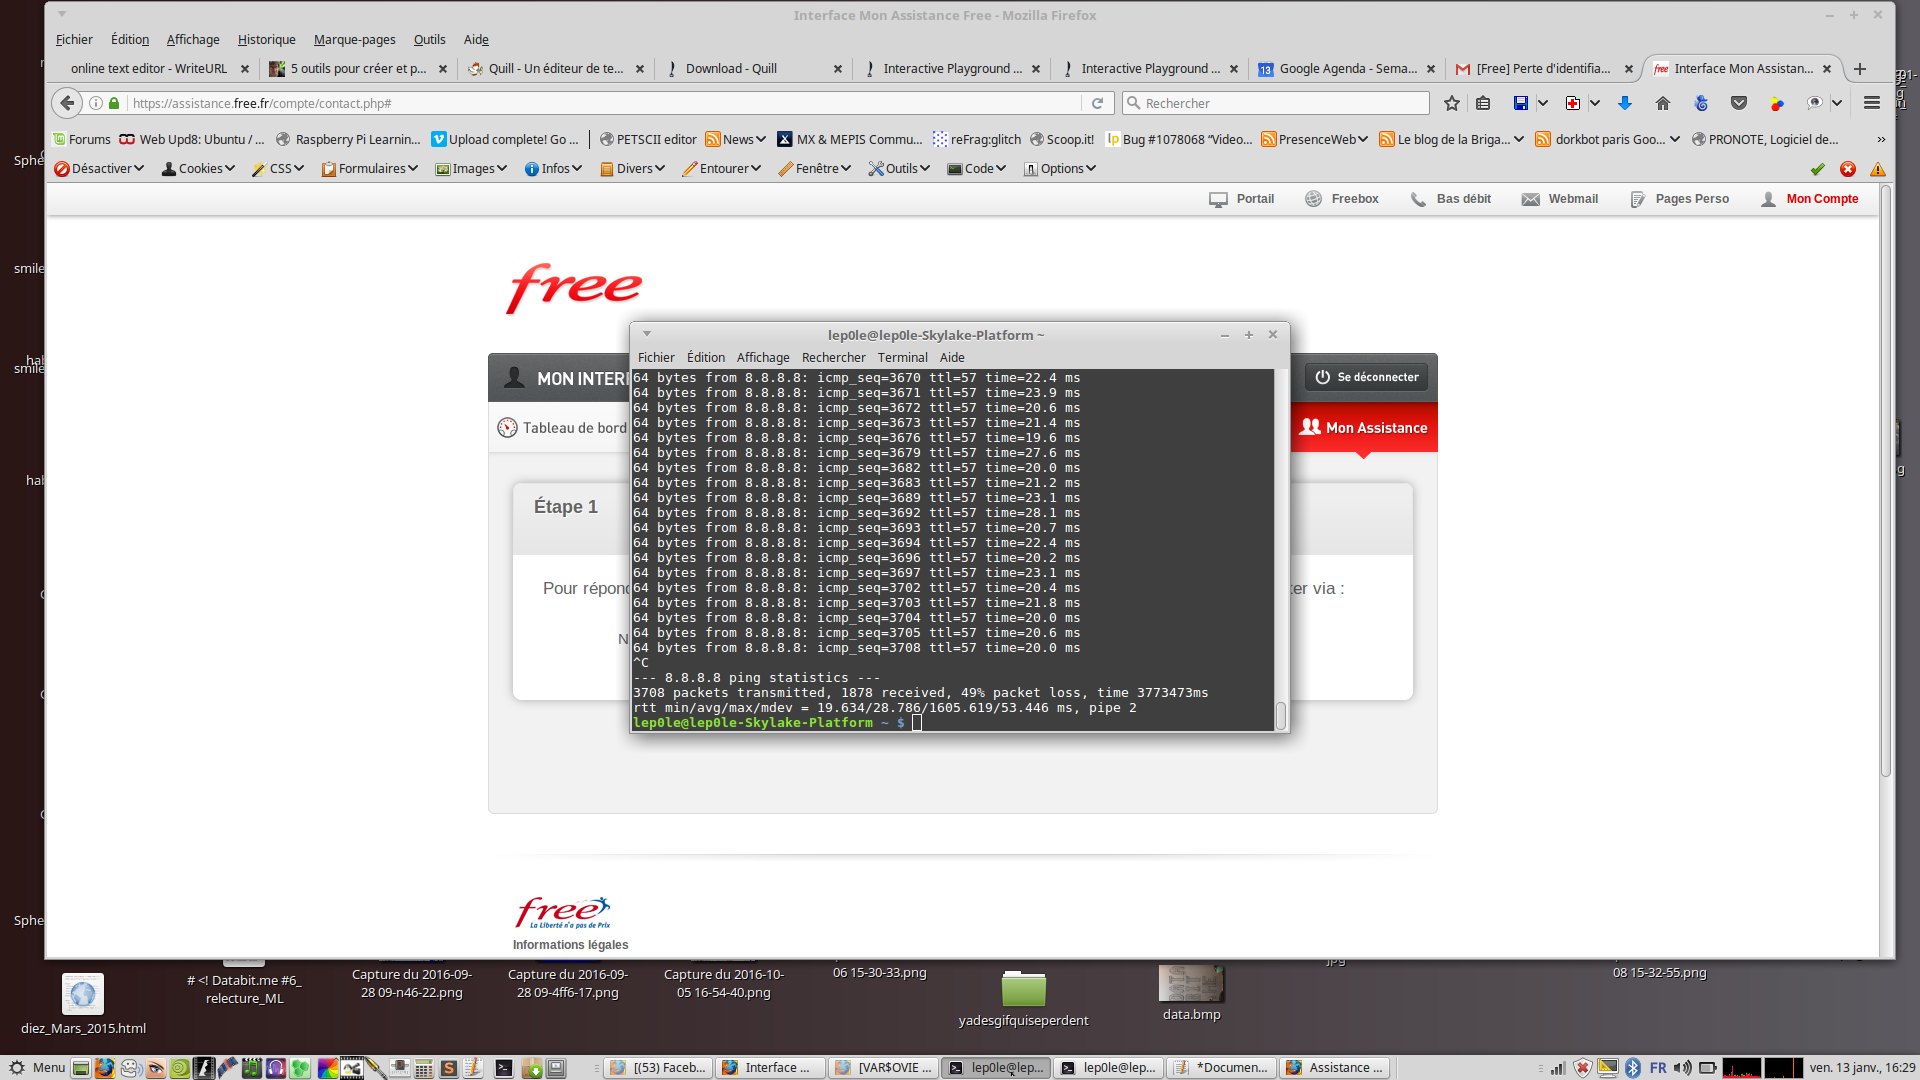Click Se déconnecter button
This screenshot has height=1080, width=1920.
tap(1366, 377)
